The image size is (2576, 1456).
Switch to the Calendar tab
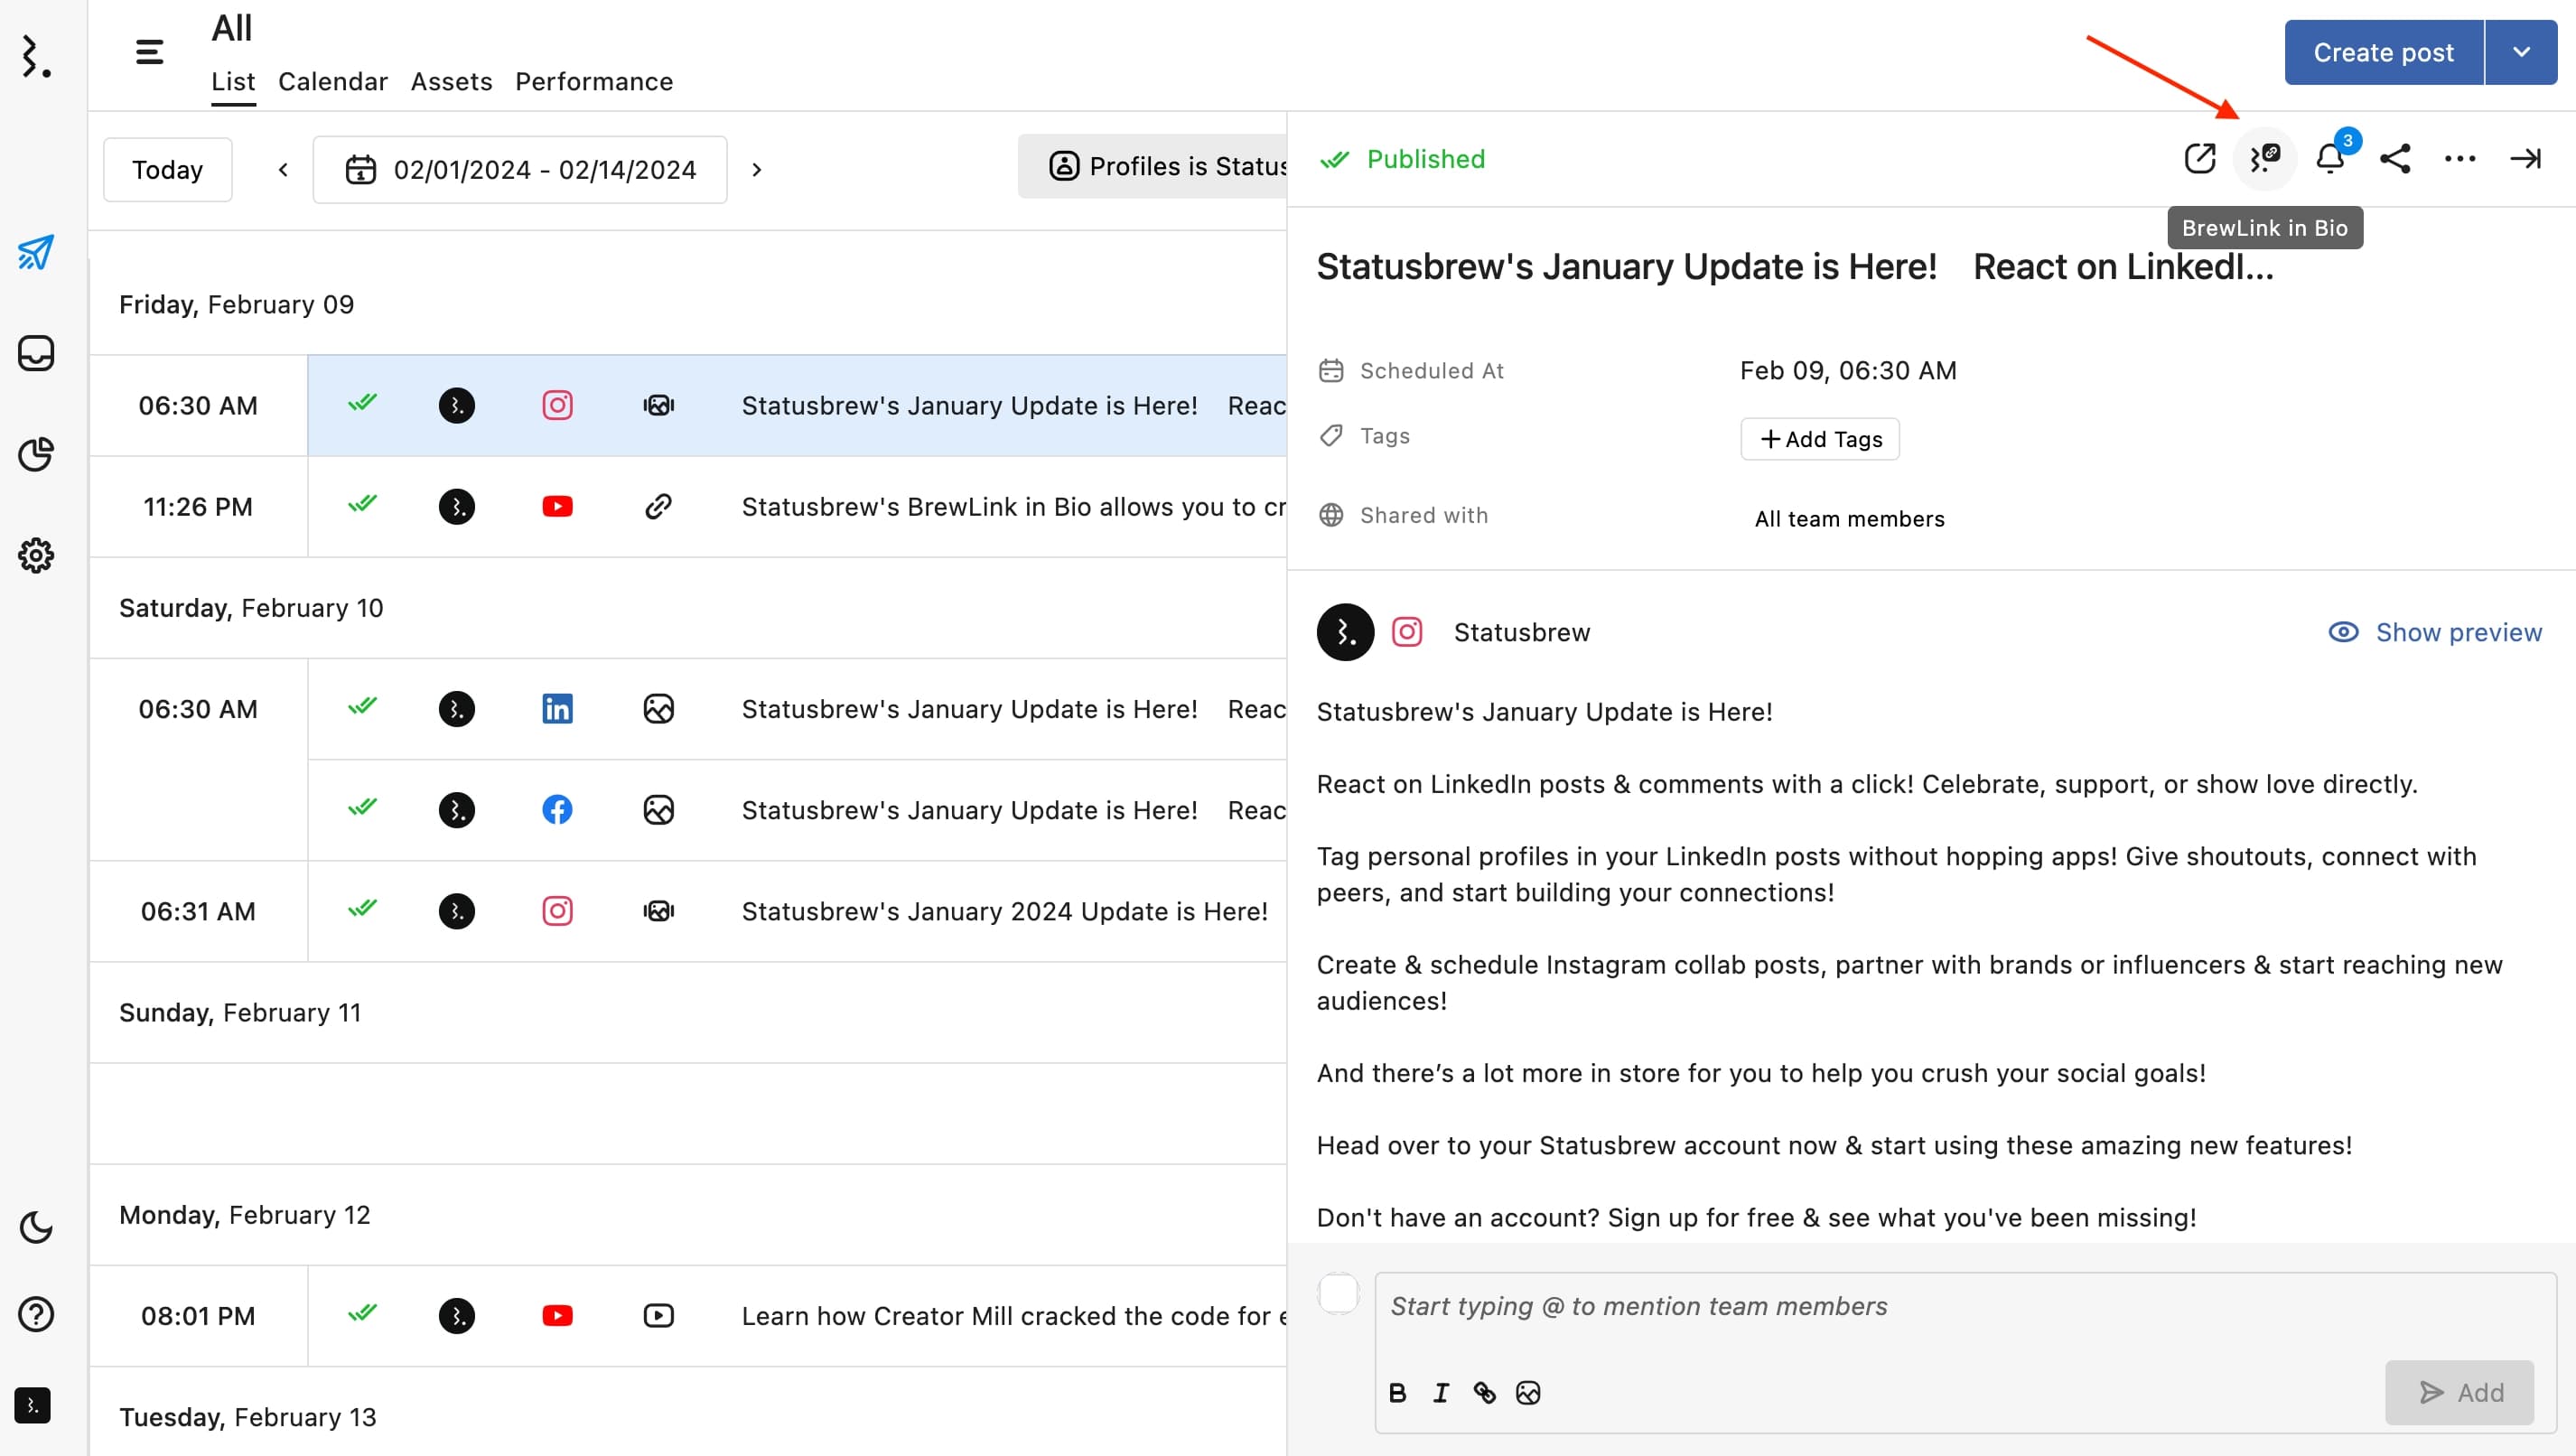[x=333, y=82]
